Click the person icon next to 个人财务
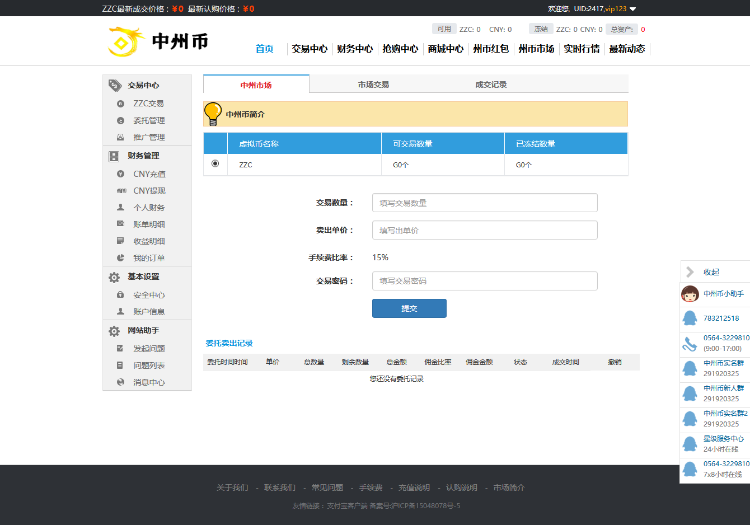Image resolution: width=750 pixels, height=525 pixels. pyautogui.click(x=121, y=207)
